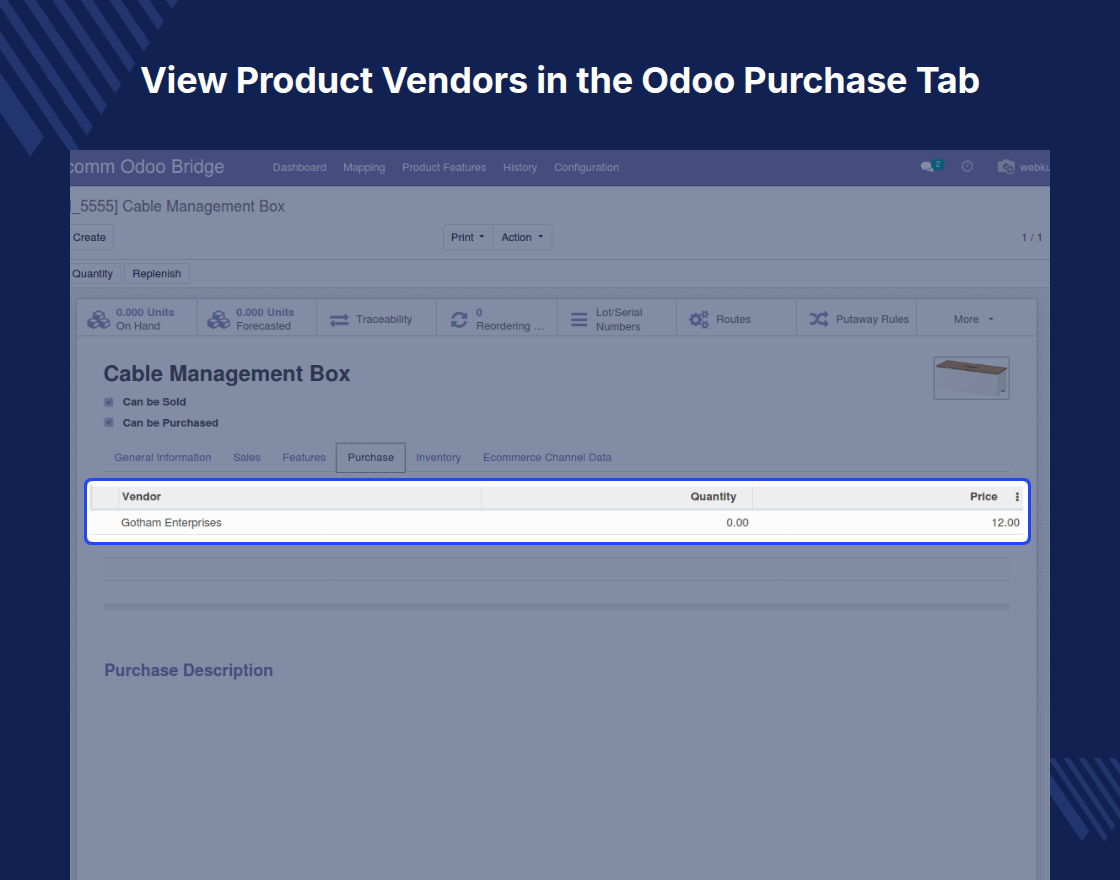Open Putaway Rules shuffle button

(857, 319)
